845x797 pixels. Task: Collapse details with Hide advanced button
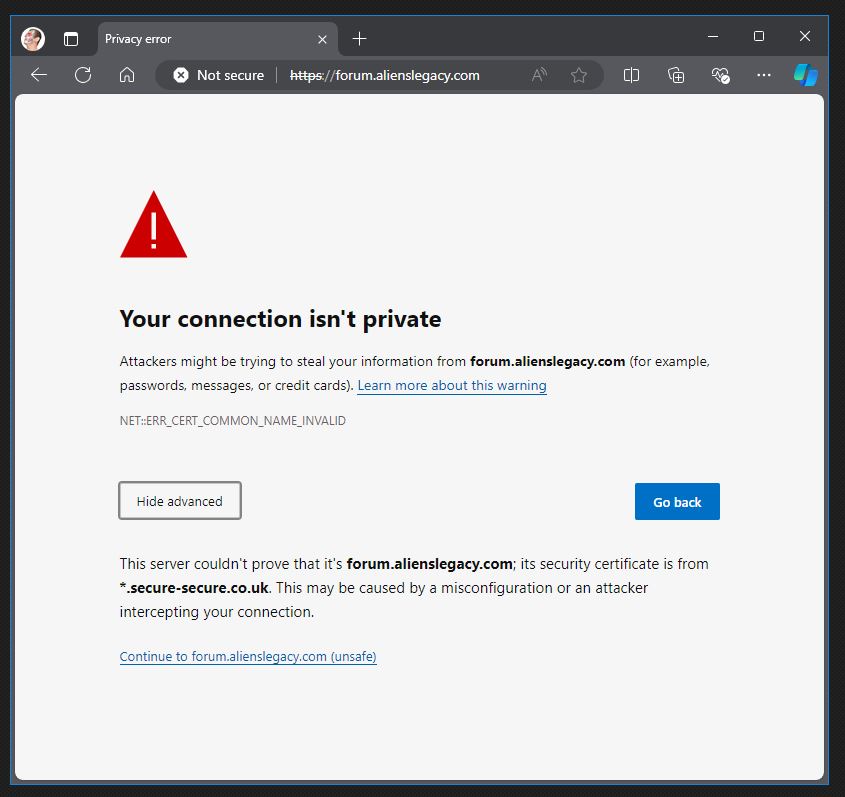pos(180,501)
